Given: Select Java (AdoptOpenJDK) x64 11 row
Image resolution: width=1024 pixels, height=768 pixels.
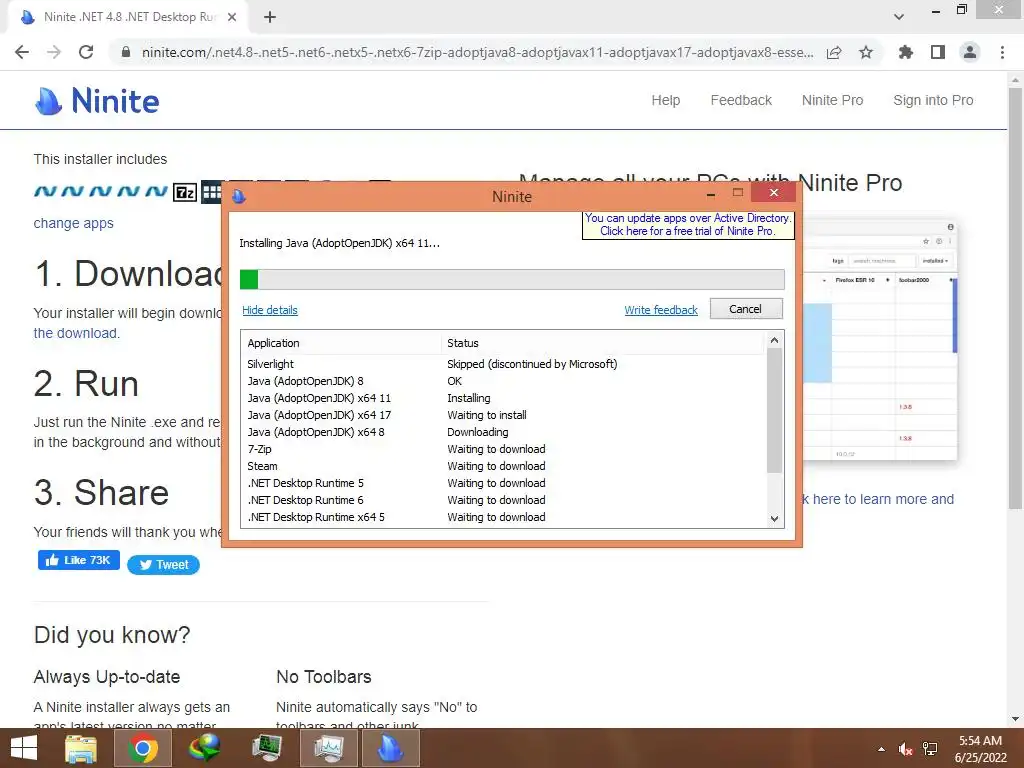Looking at the screenshot, I should (504, 398).
